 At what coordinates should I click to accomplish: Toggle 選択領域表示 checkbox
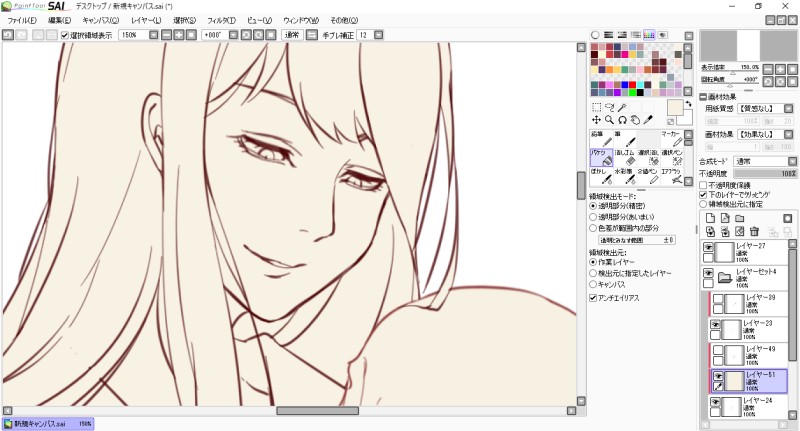[x=65, y=35]
